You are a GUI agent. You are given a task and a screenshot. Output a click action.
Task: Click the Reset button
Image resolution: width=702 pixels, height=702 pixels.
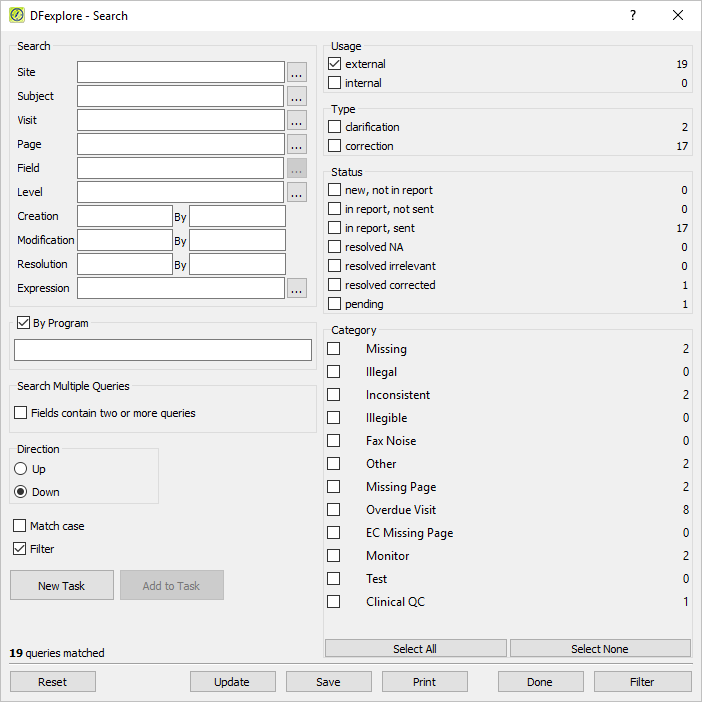click(x=53, y=682)
